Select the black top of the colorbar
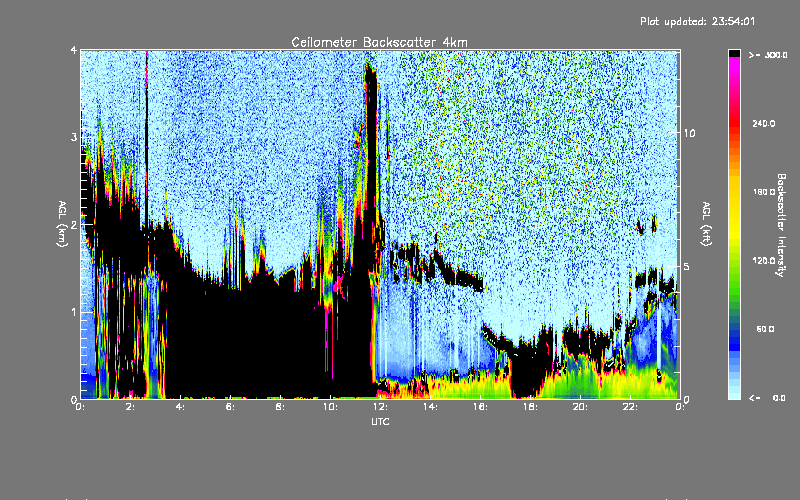The height and width of the screenshot is (500, 800). [734, 53]
